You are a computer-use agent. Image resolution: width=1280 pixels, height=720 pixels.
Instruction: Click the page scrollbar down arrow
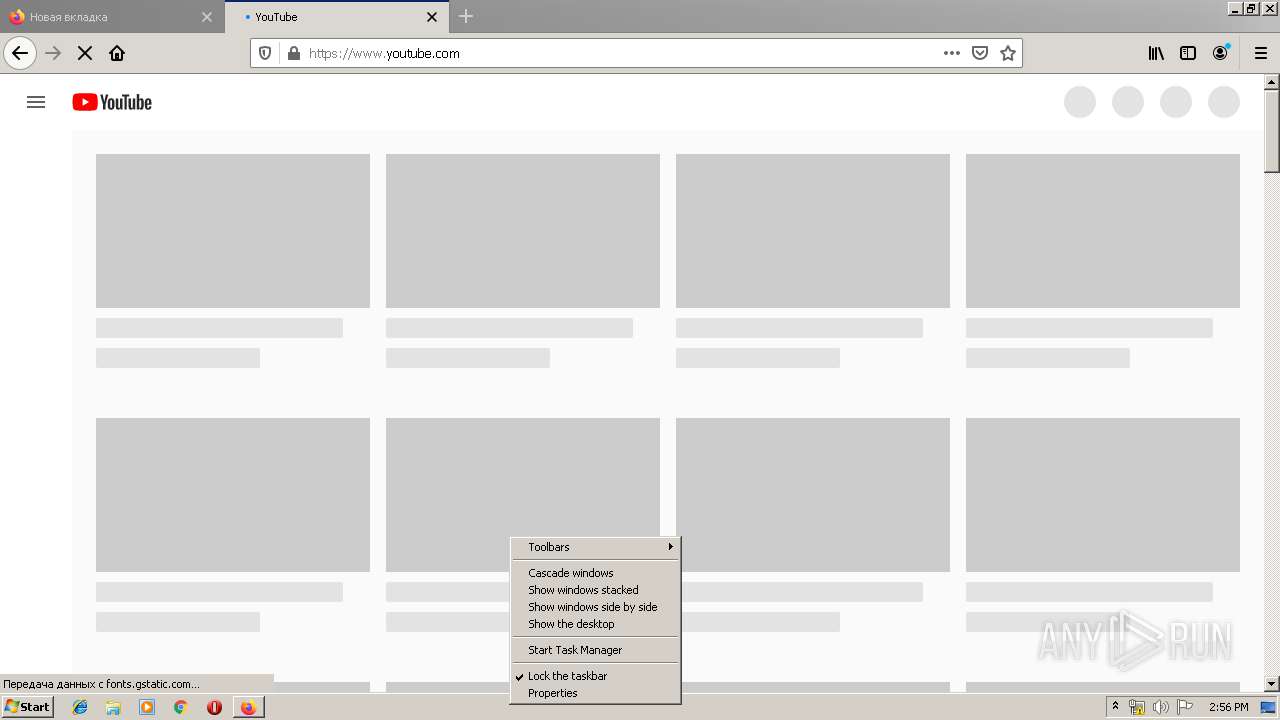[x=1272, y=684]
